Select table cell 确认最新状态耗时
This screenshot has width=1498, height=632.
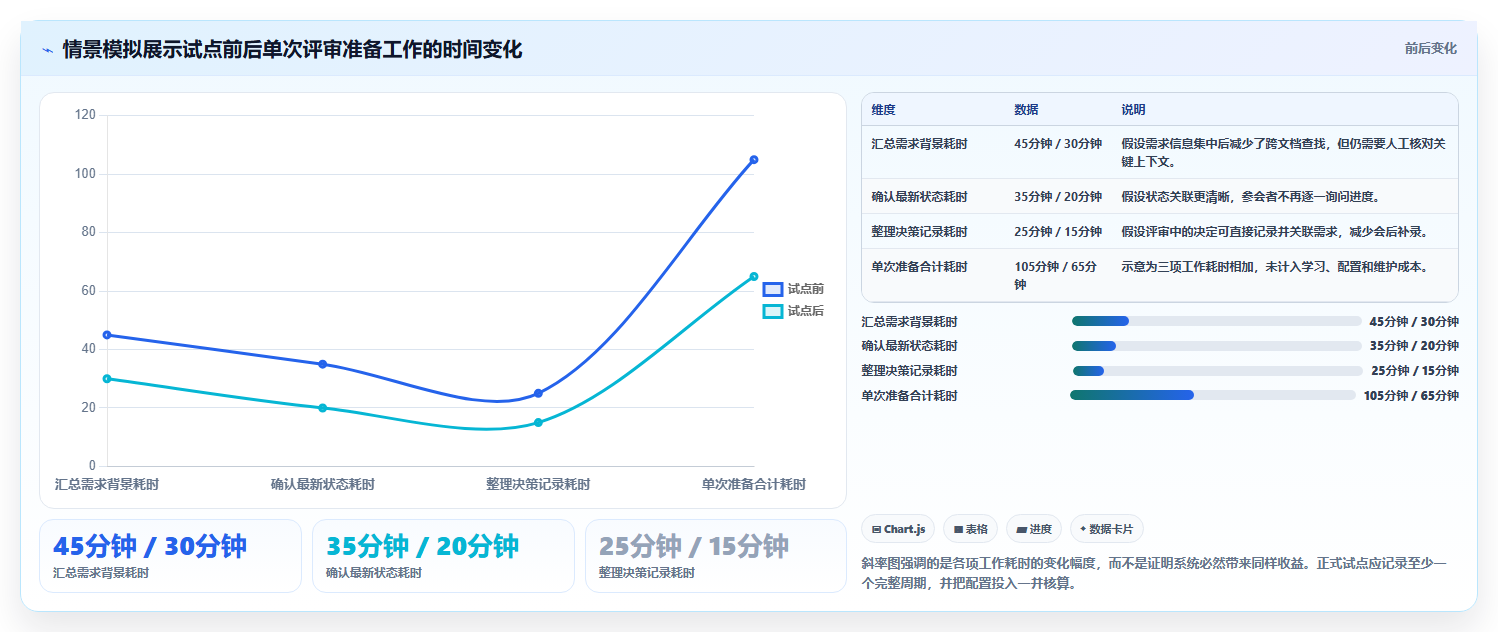coord(919,197)
